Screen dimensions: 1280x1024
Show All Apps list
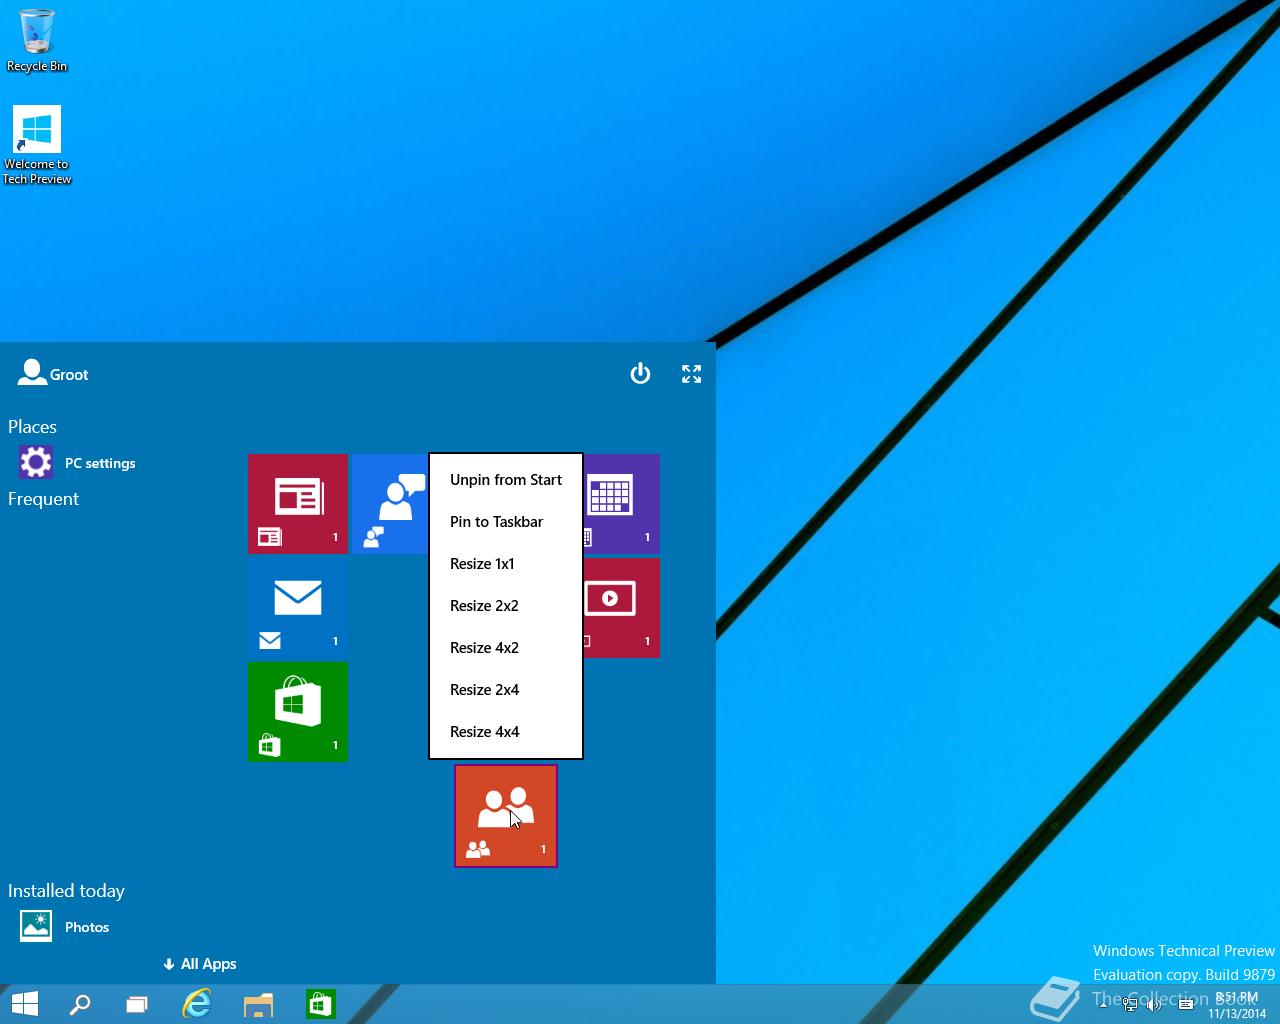200,964
